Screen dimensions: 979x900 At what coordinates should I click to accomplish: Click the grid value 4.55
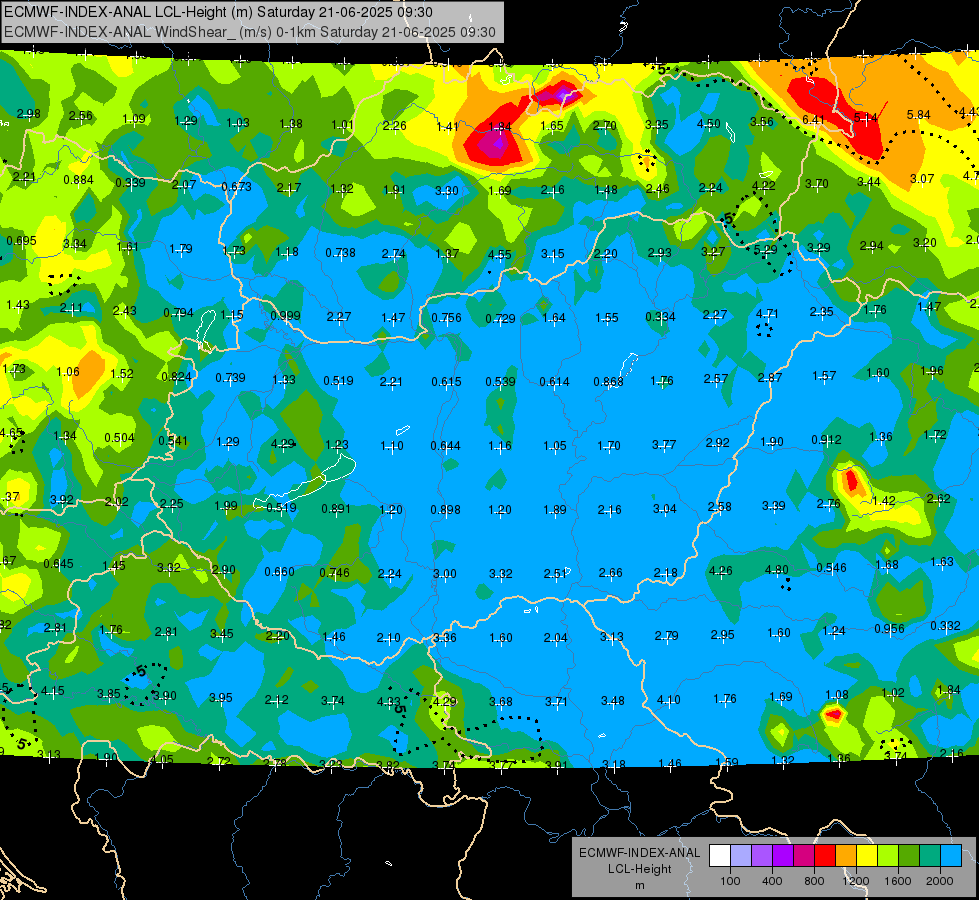(x=499, y=255)
